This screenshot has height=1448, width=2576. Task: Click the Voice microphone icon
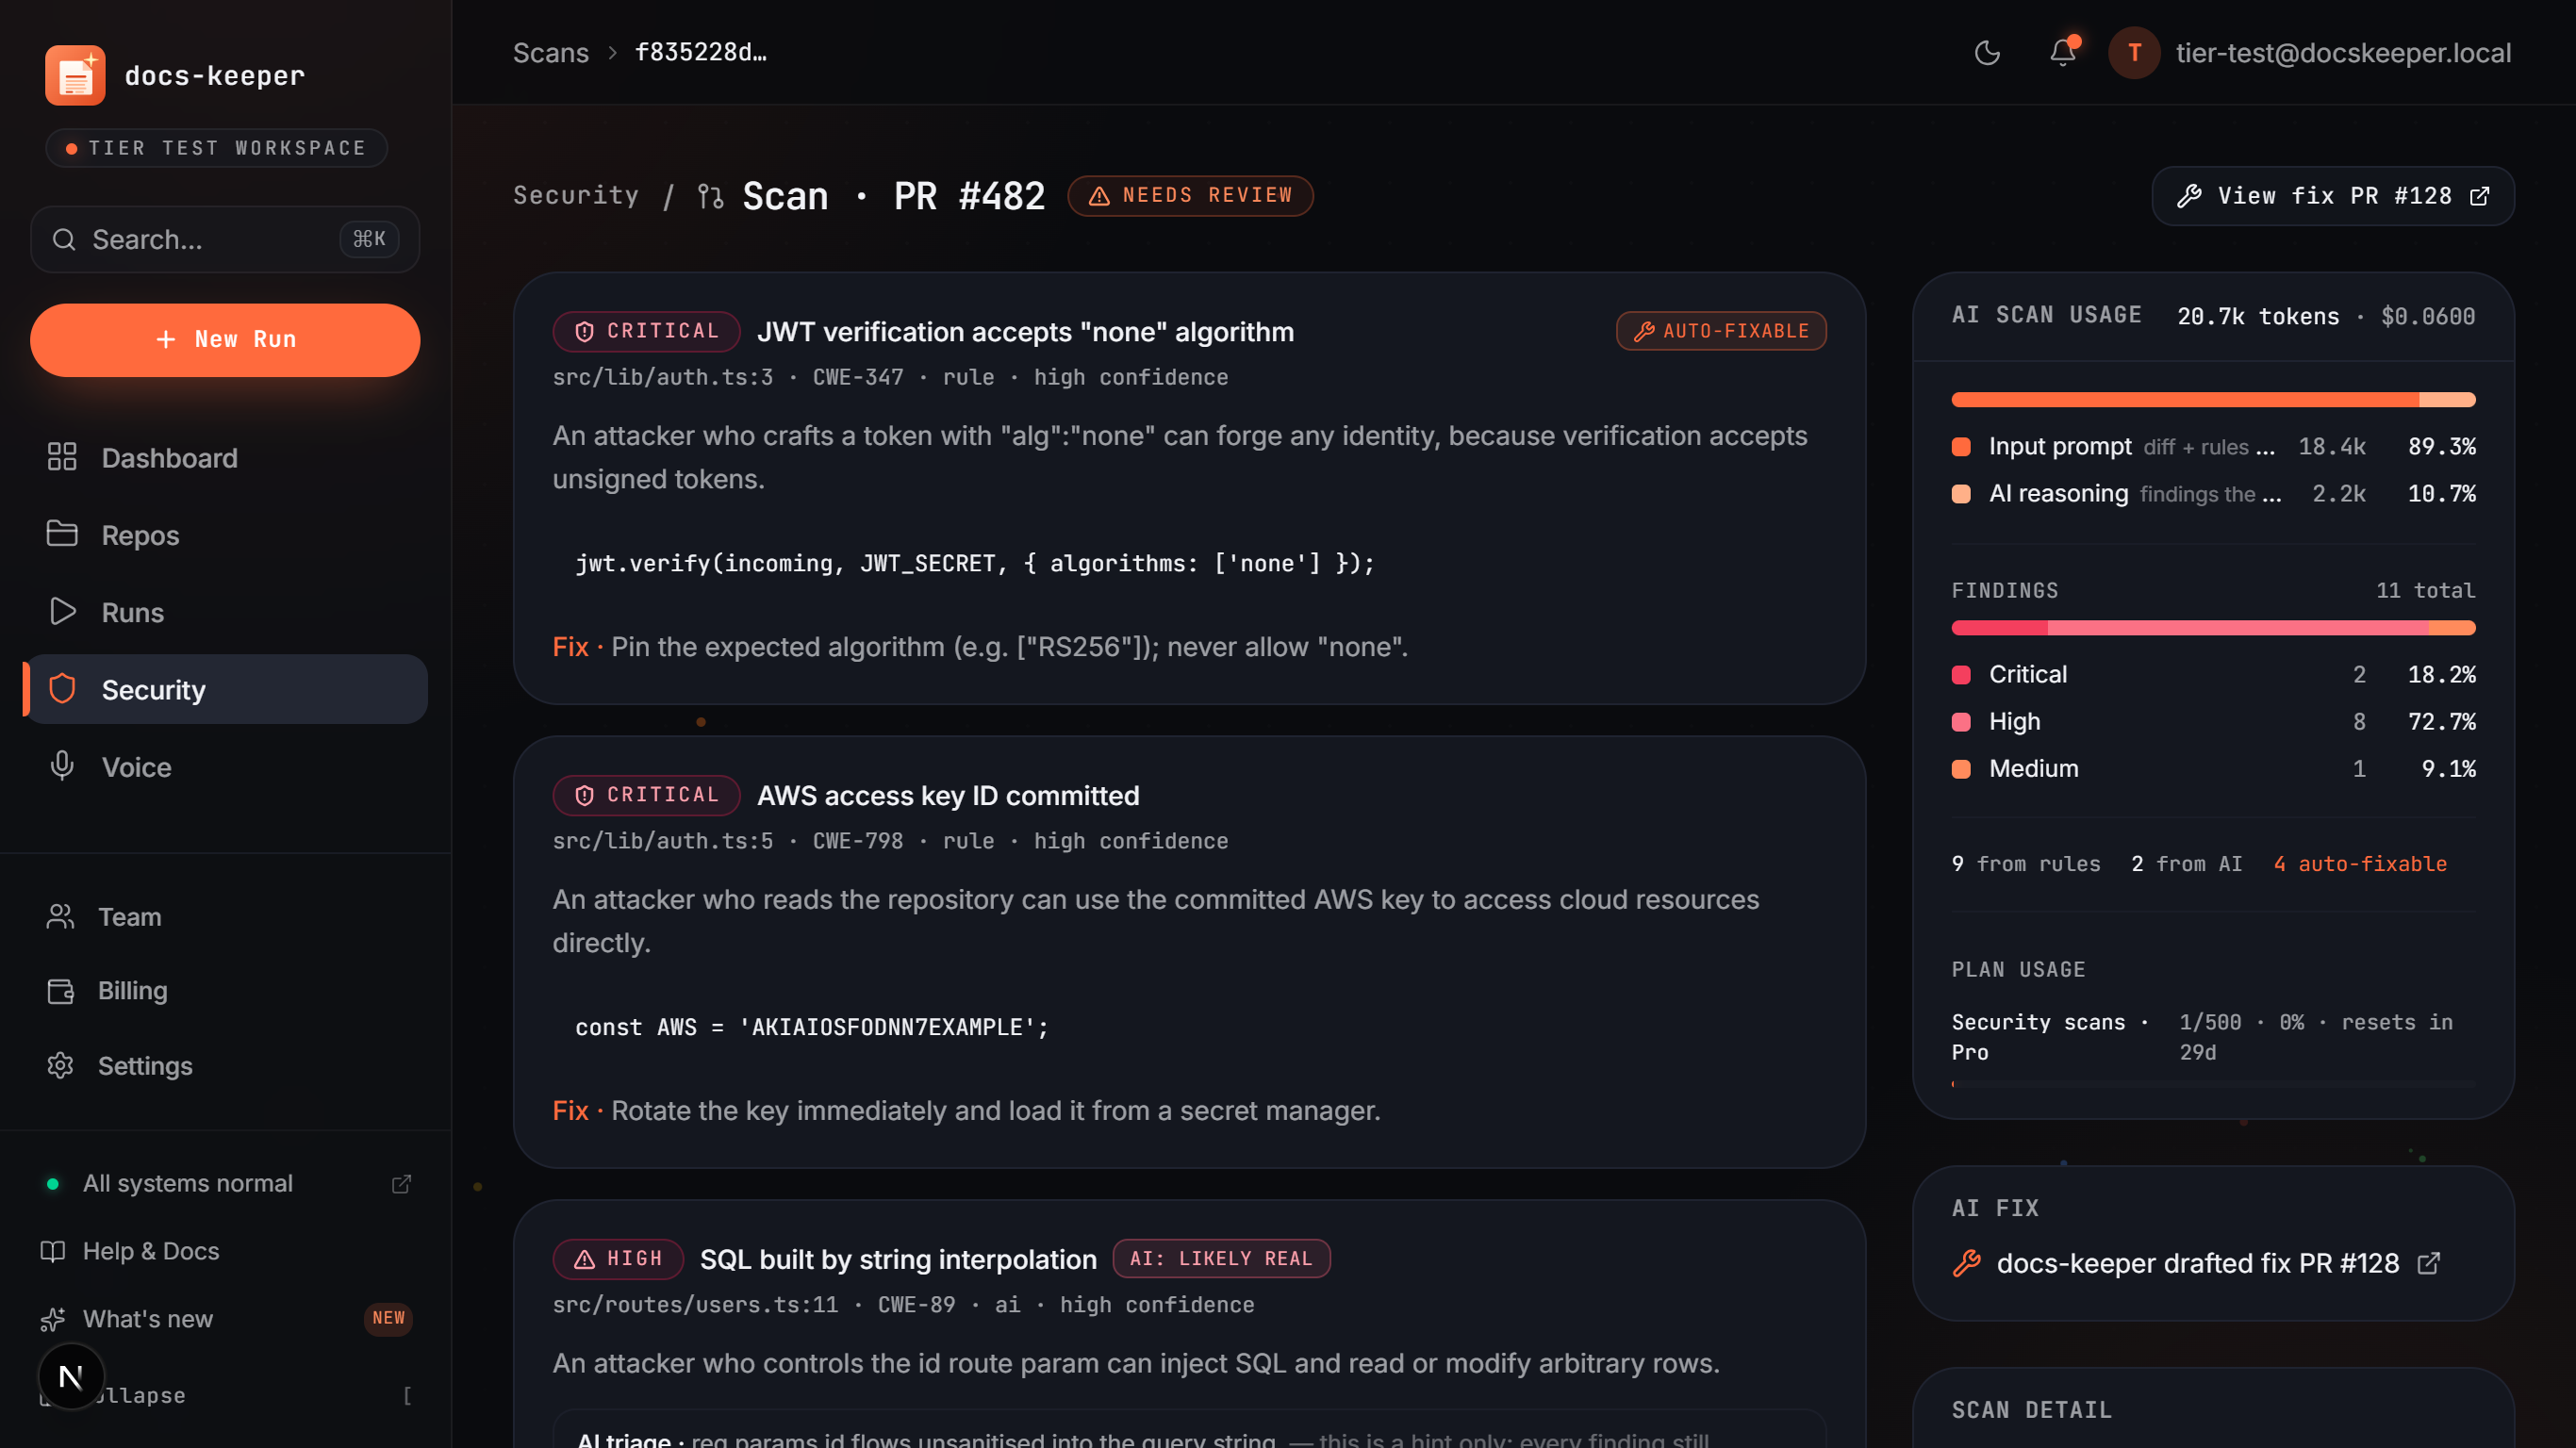click(x=62, y=766)
